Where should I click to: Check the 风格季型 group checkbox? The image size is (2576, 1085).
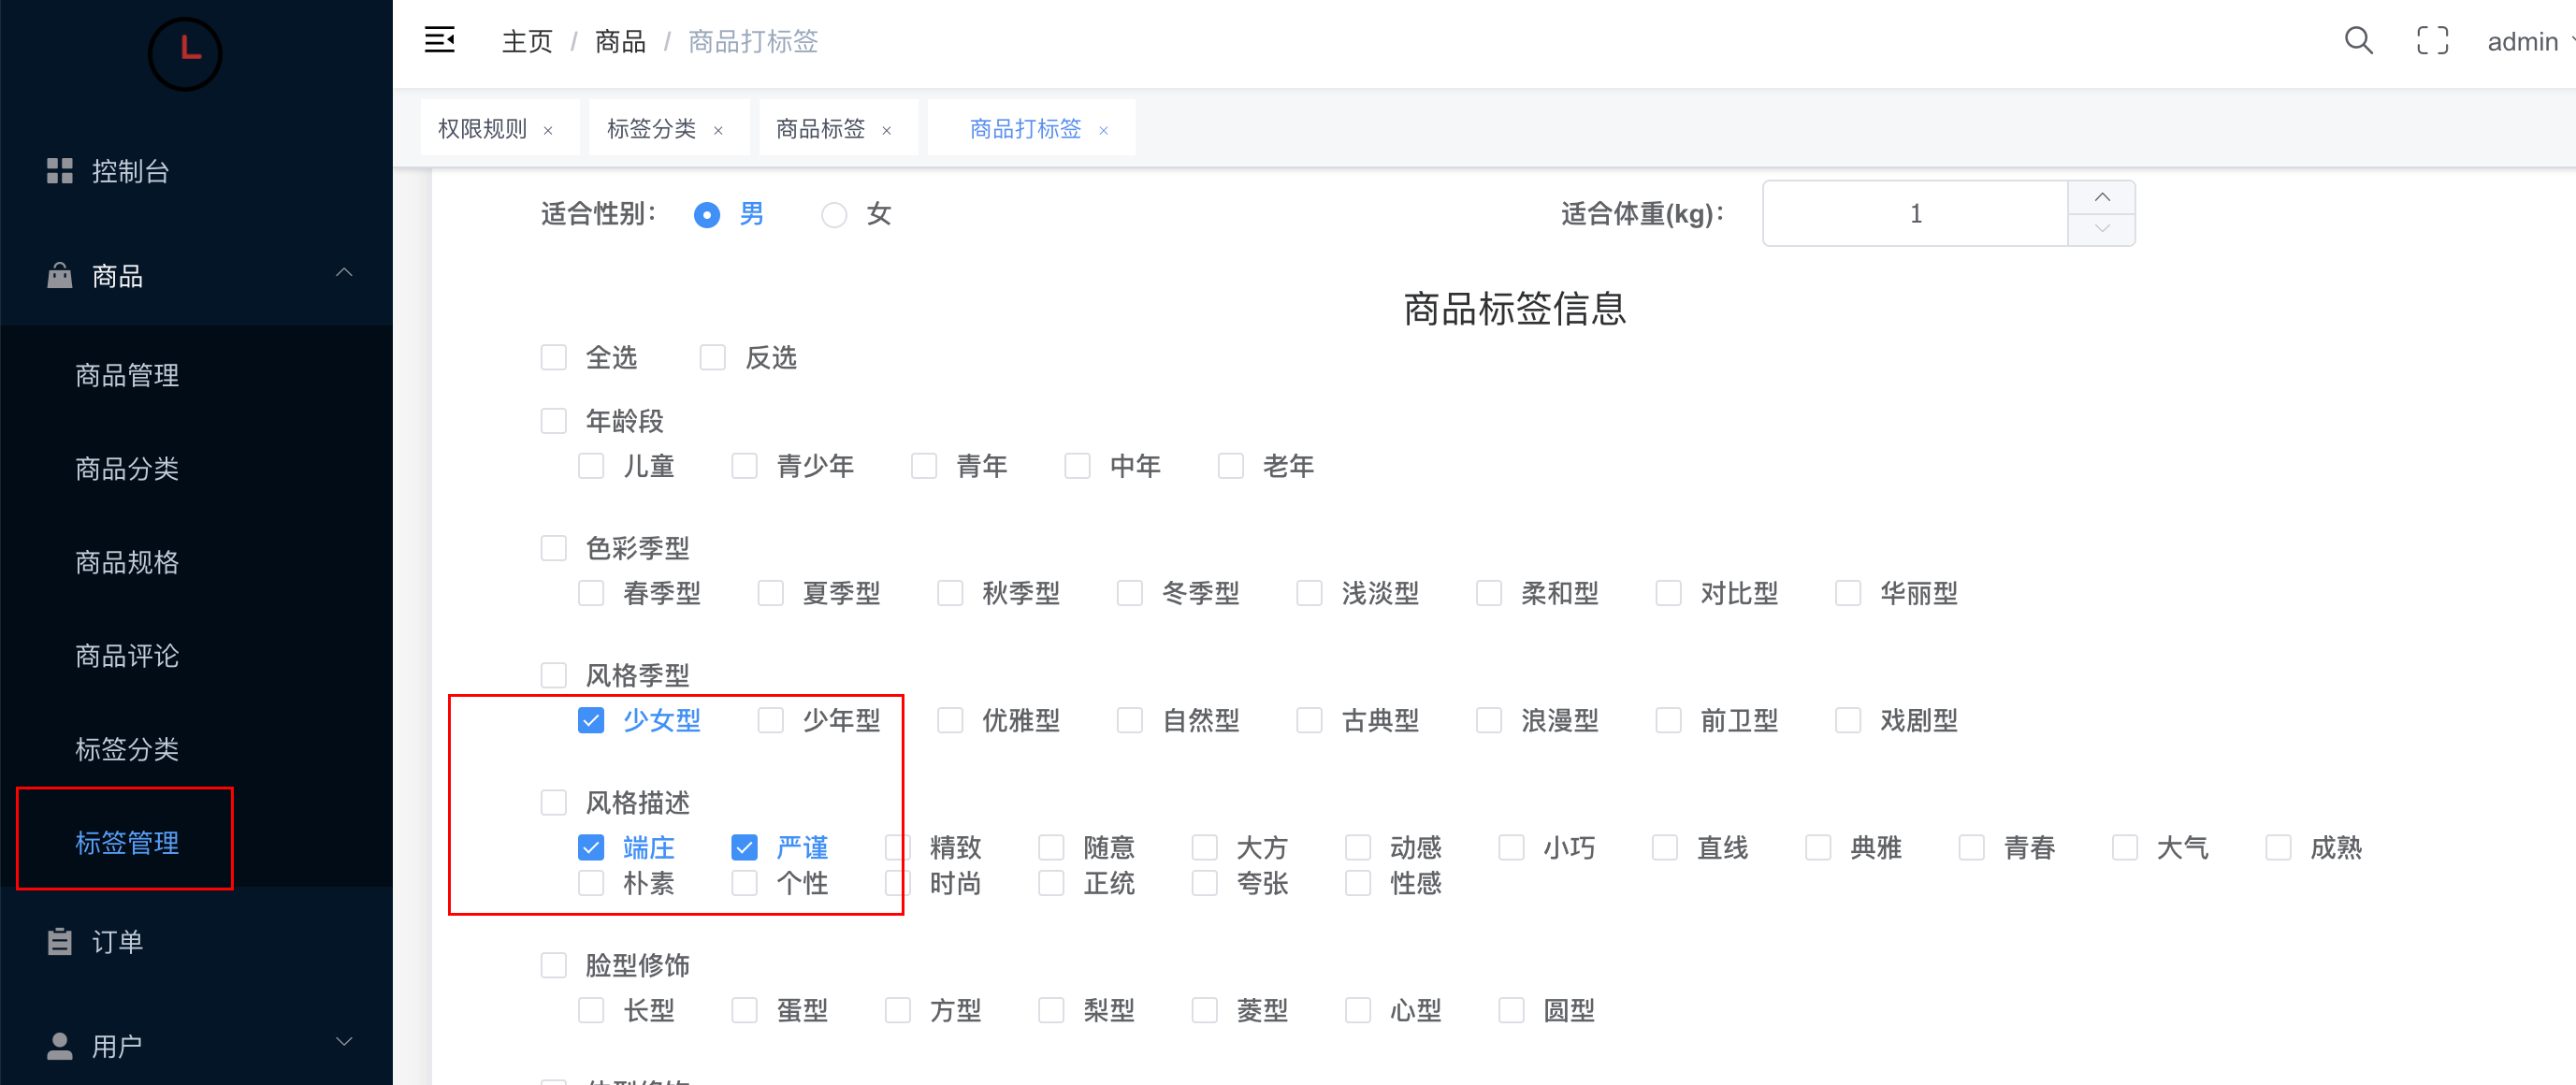click(x=554, y=675)
